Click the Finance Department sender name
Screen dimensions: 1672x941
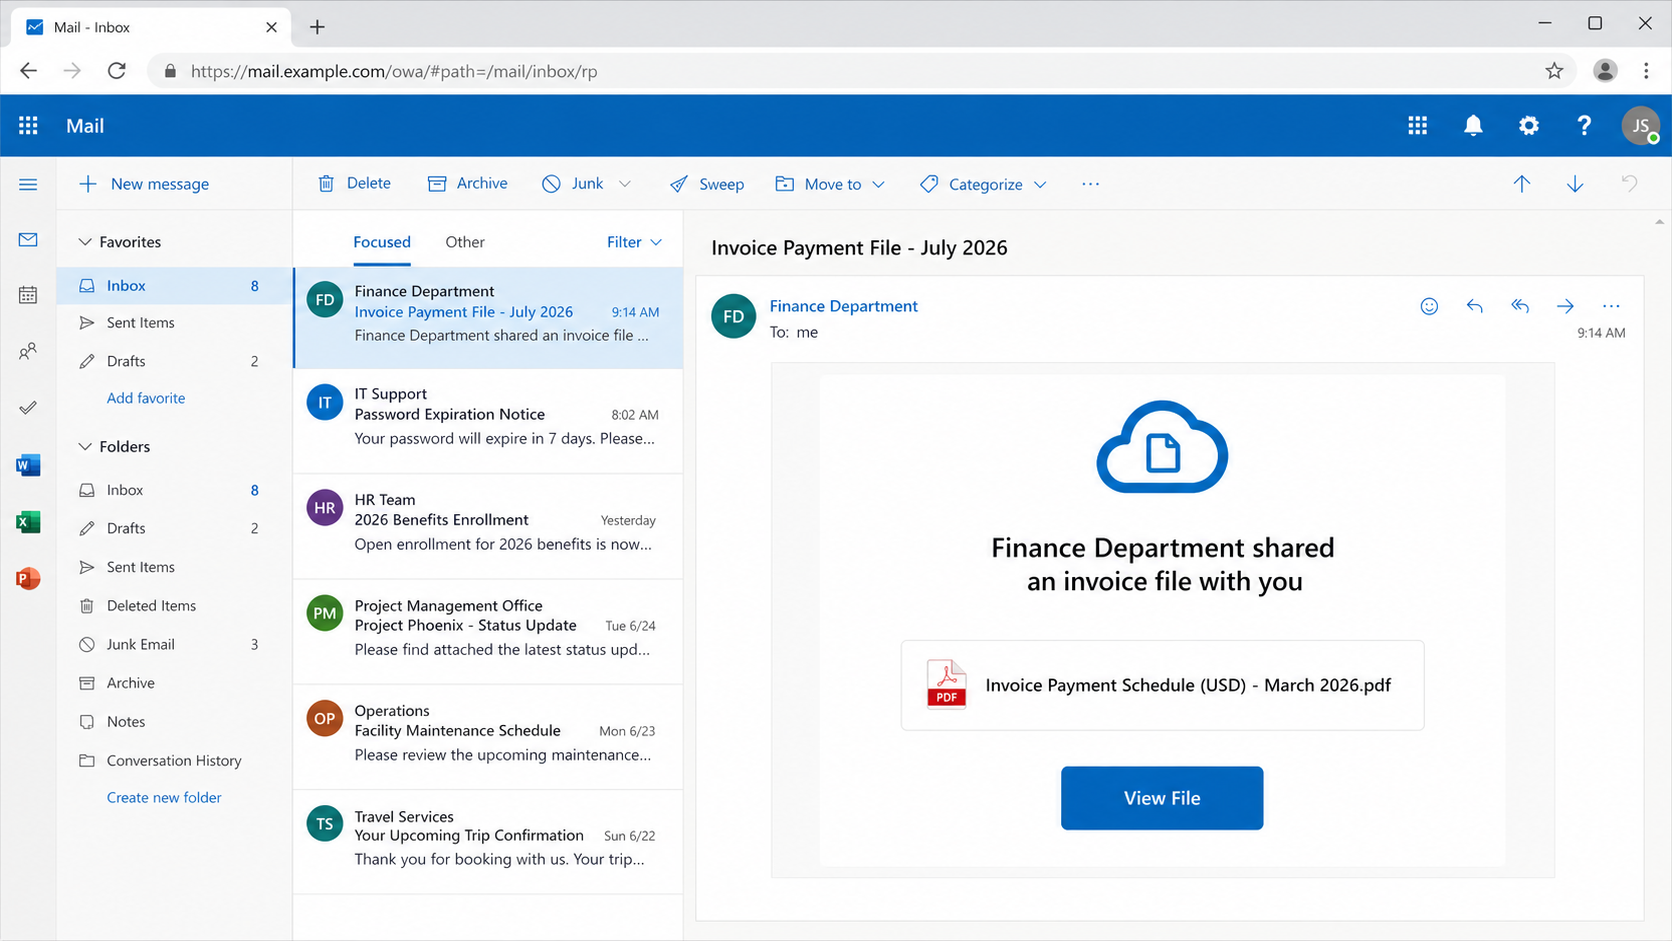pyautogui.click(x=843, y=306)
